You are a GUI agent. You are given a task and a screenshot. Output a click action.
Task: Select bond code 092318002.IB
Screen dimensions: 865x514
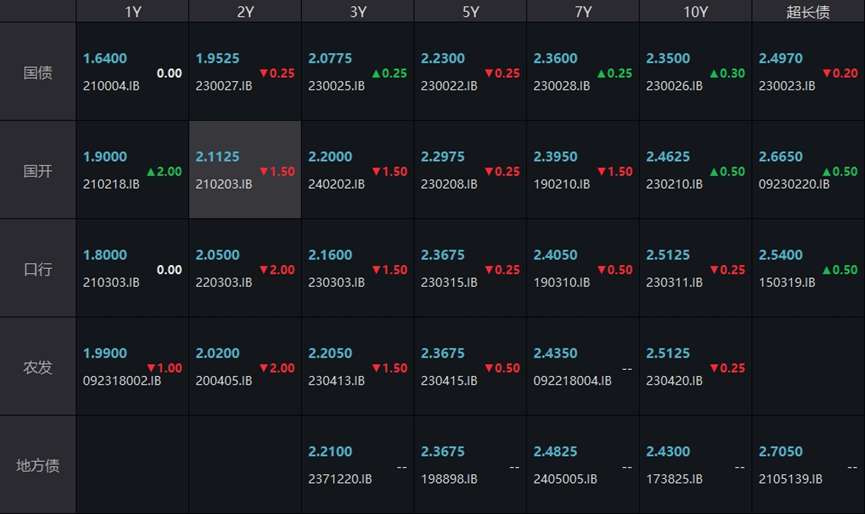(x=121, y=381)
